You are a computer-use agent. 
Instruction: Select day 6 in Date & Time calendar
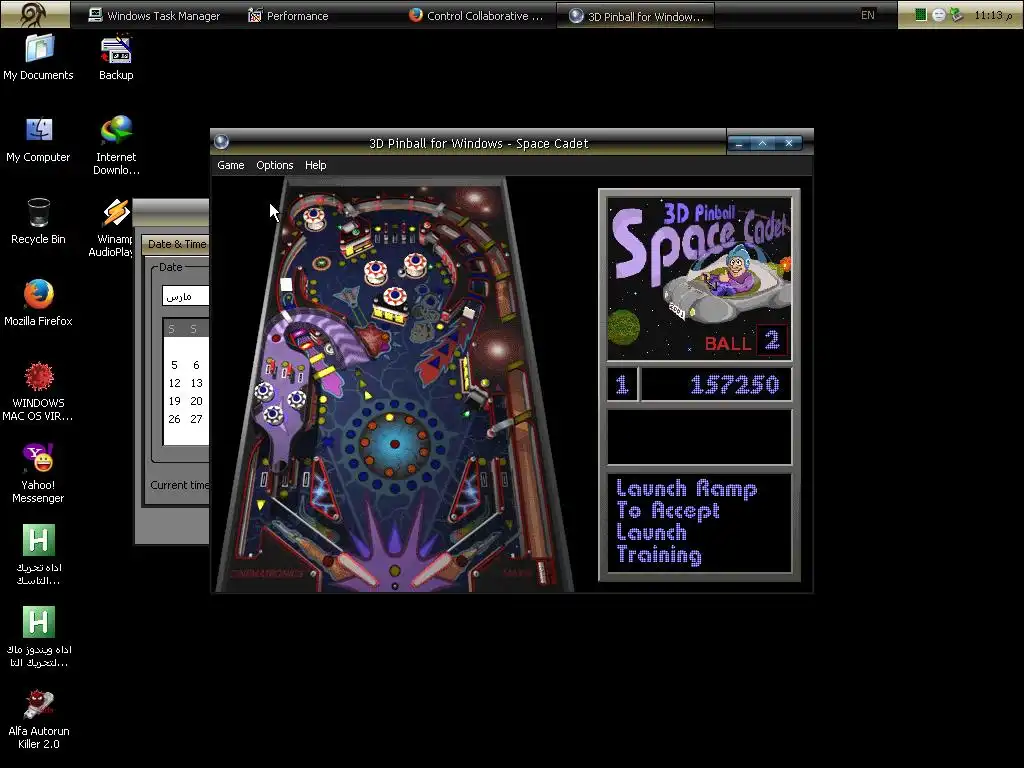(196, 365)
